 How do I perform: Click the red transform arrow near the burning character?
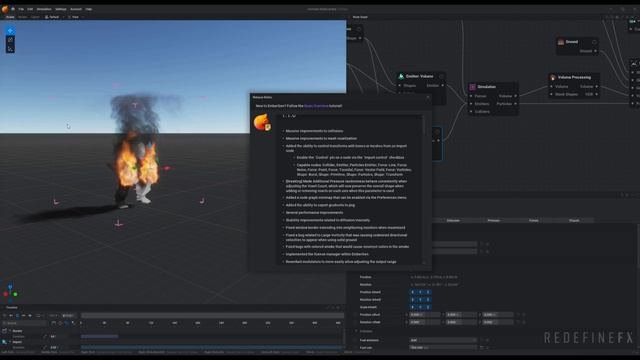click(x=166, y=168)
